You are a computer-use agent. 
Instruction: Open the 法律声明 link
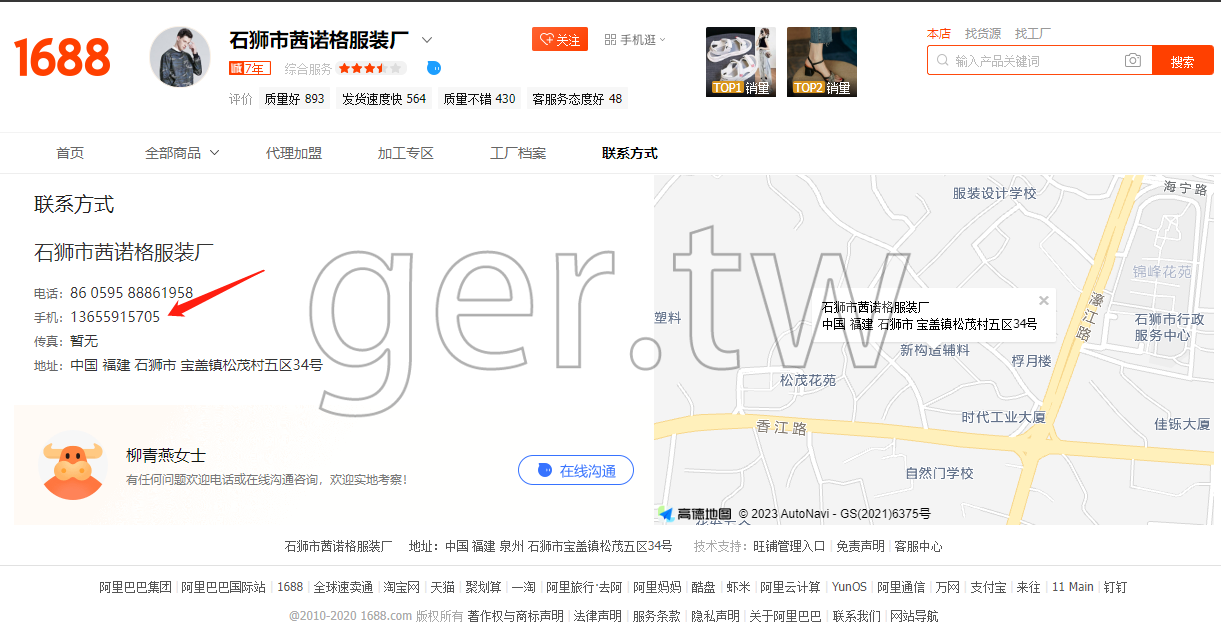598,616
